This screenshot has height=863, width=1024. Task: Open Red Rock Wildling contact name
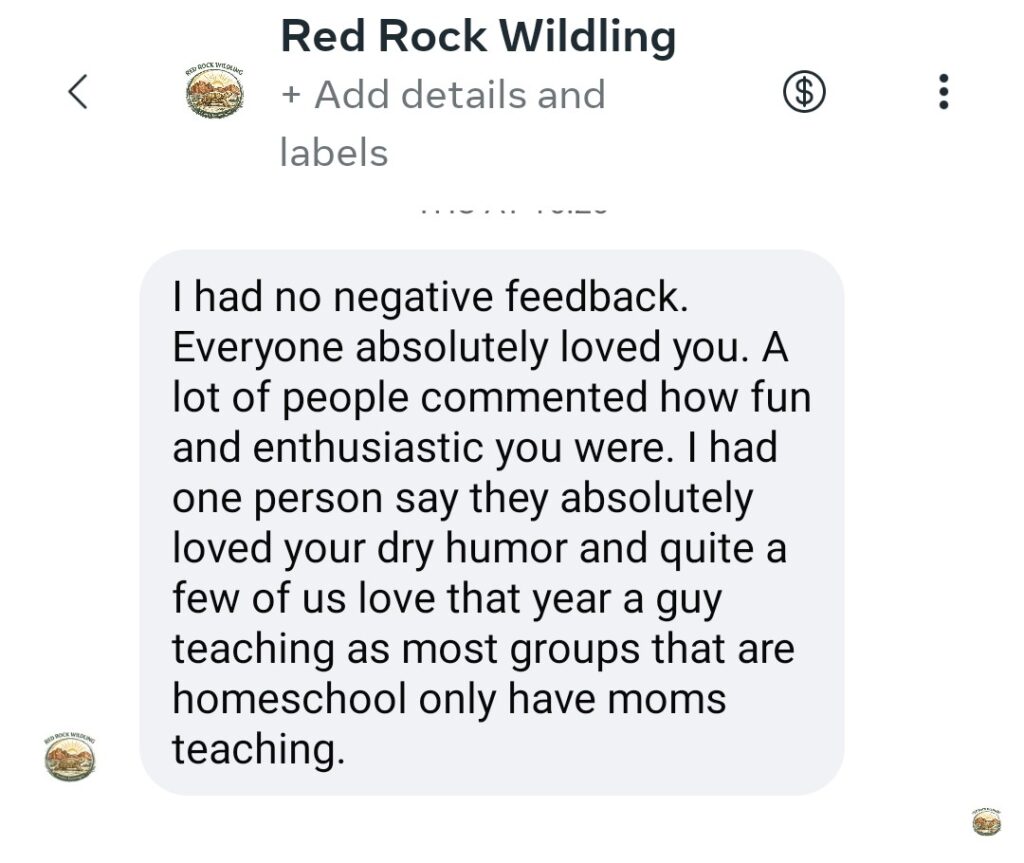tap(478, 37)
